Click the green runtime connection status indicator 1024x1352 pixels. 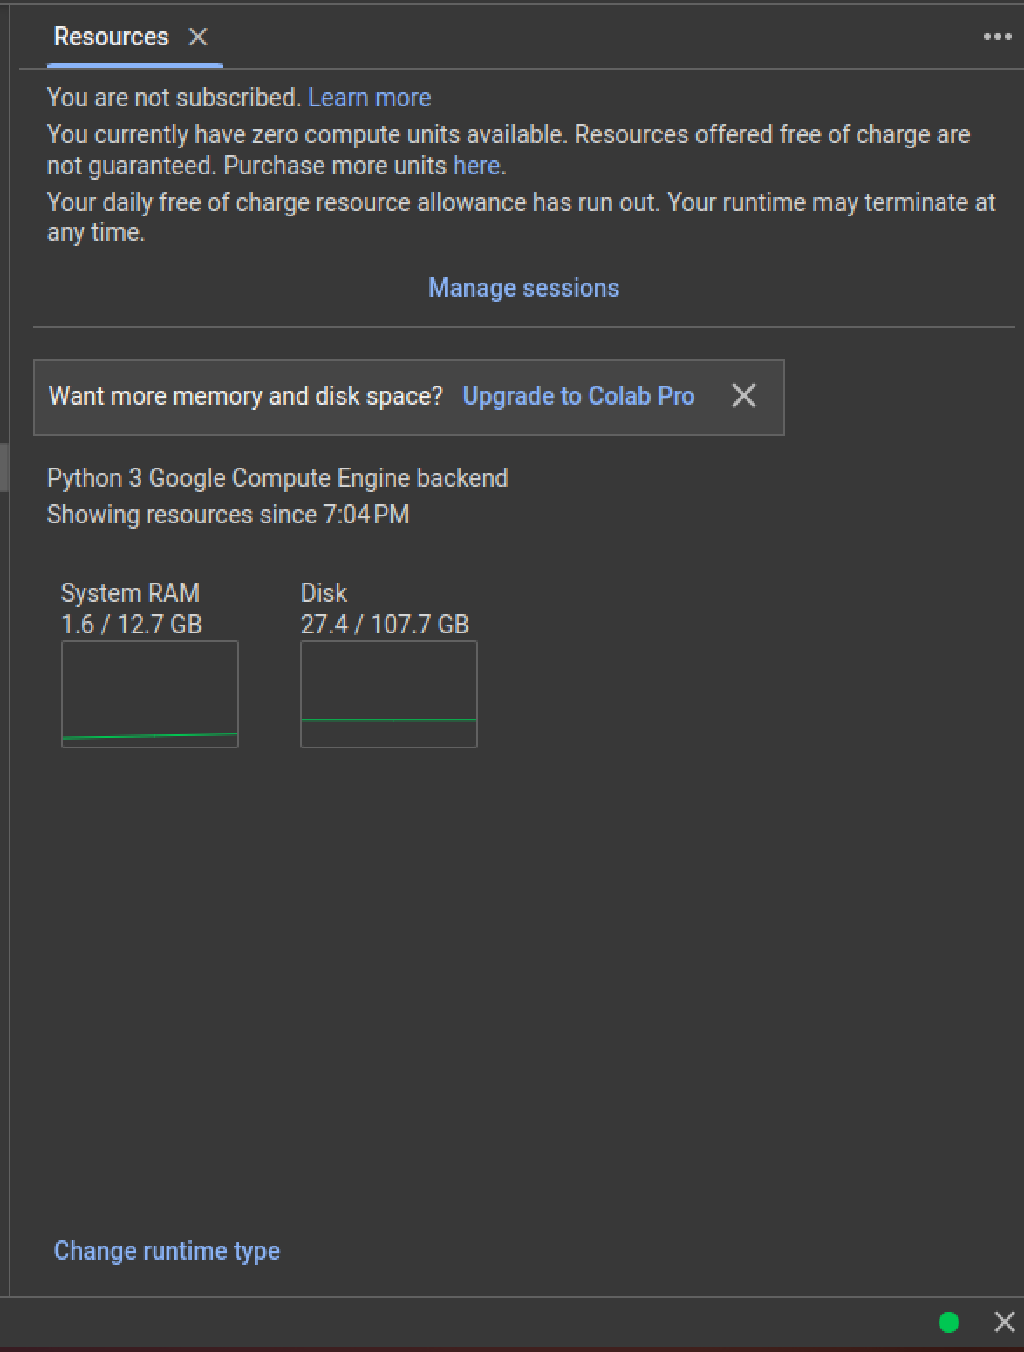pyautogui.click(x=947, y=1322)
